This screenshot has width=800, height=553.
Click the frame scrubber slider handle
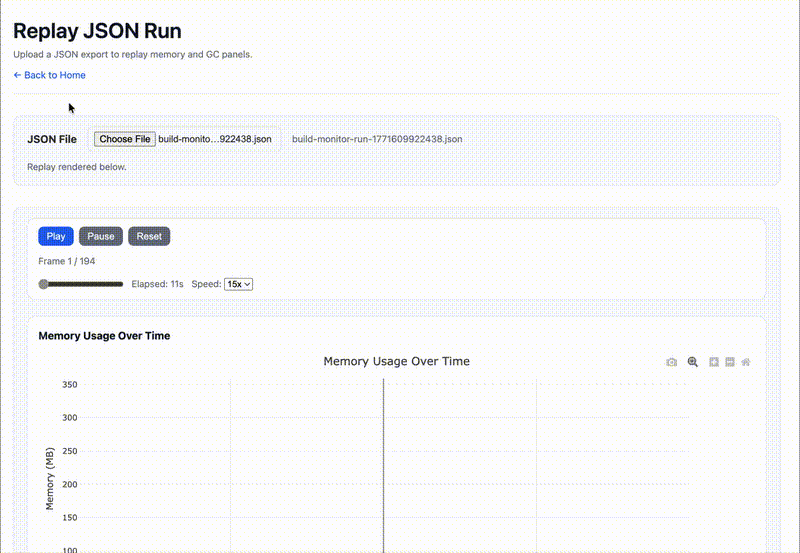pyautogui.click(x=43, y=284)
